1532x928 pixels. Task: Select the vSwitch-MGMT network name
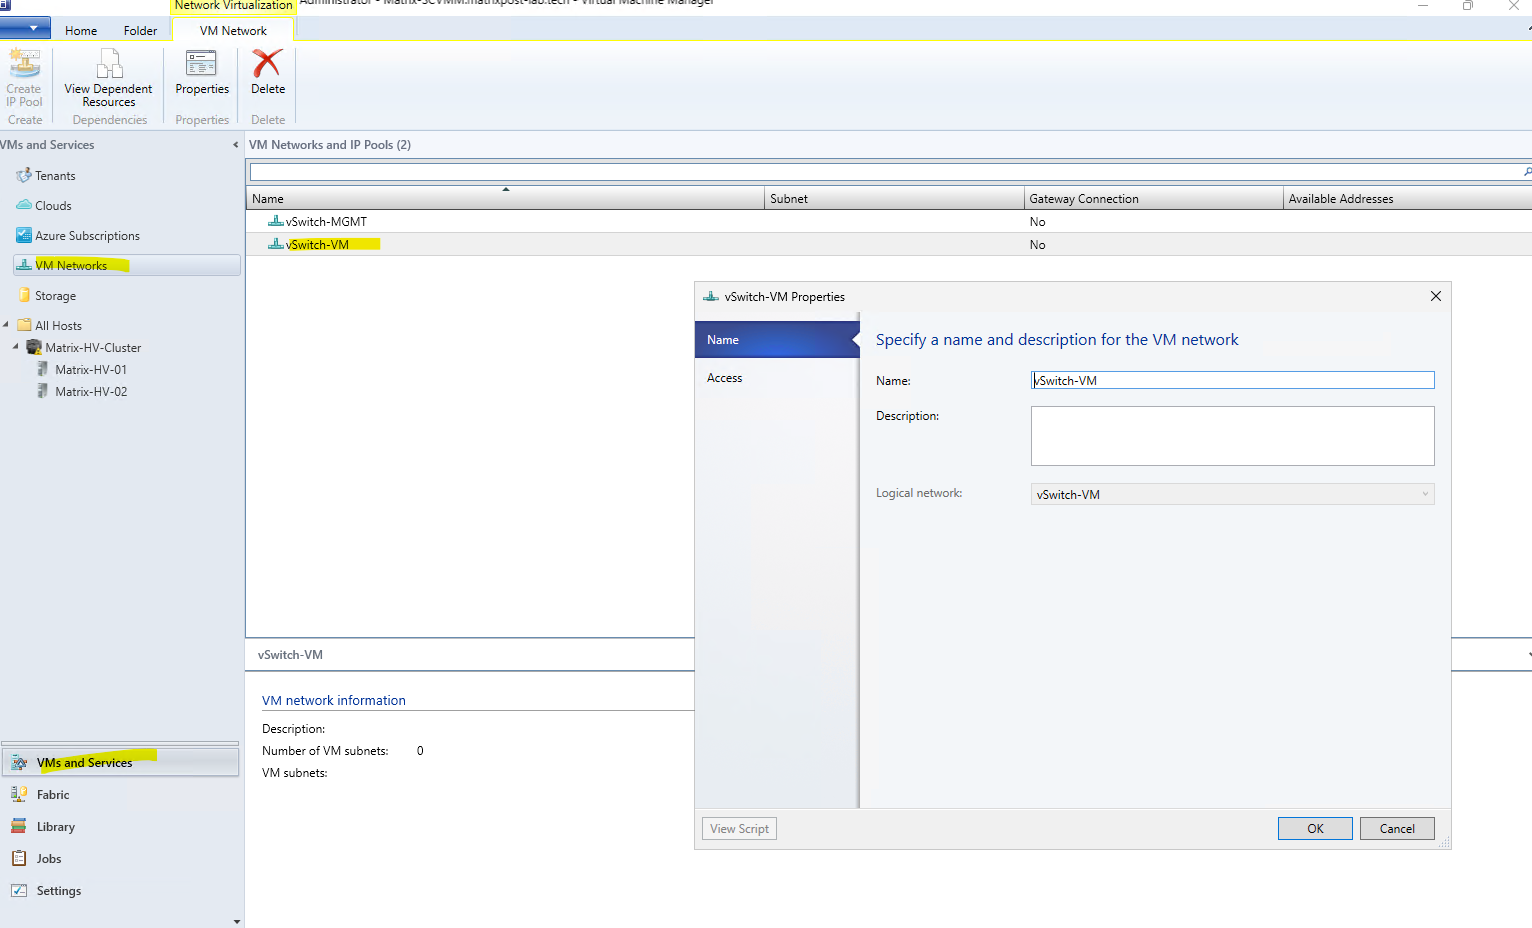[x=326, y=222]
